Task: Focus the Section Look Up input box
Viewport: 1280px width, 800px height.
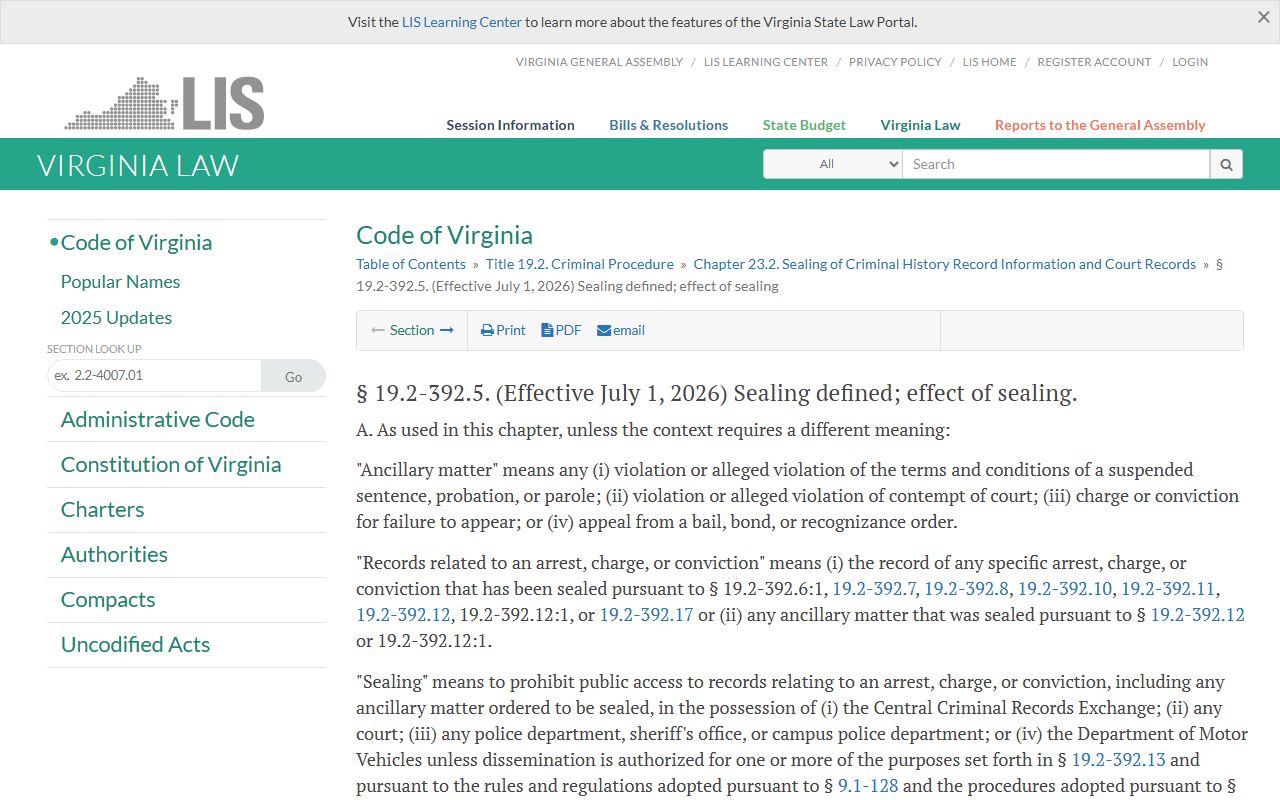Action: coord(154,376)
